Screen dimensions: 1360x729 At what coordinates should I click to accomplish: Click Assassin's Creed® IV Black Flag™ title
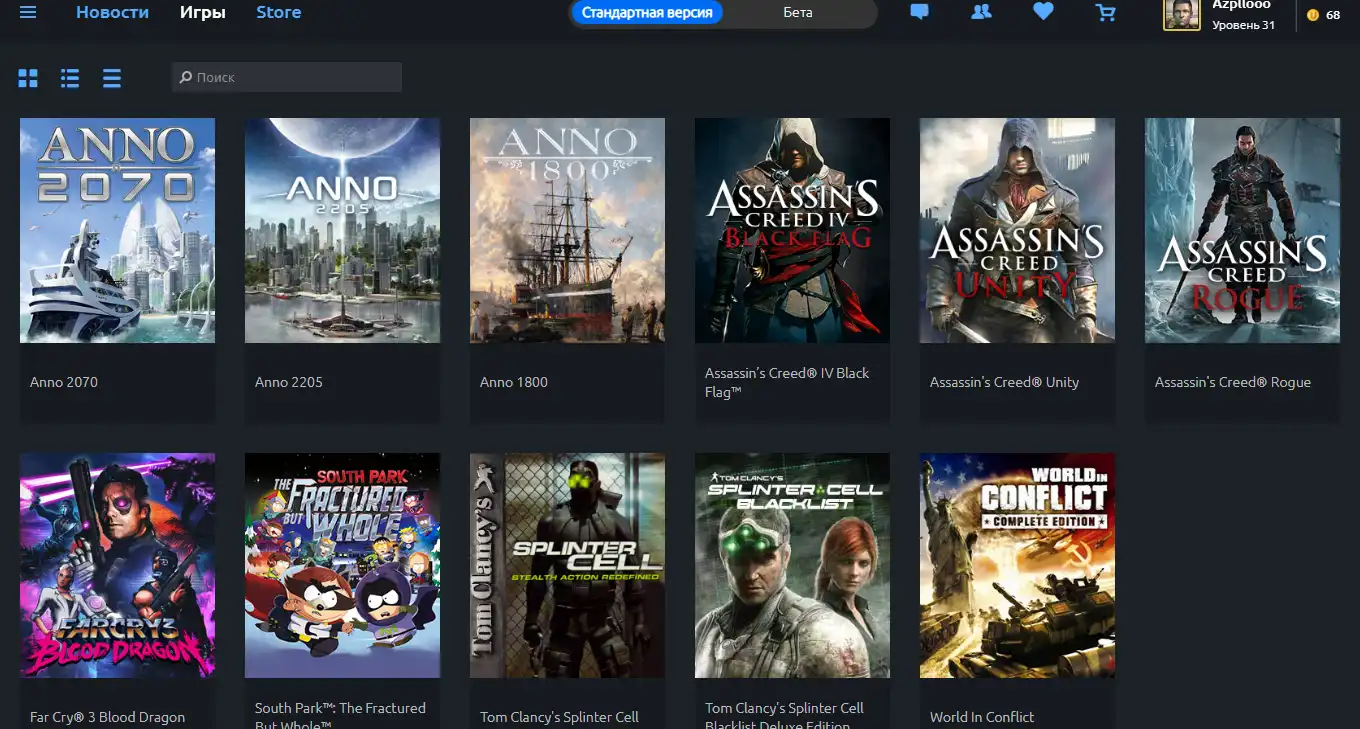(x=787, y=382)
